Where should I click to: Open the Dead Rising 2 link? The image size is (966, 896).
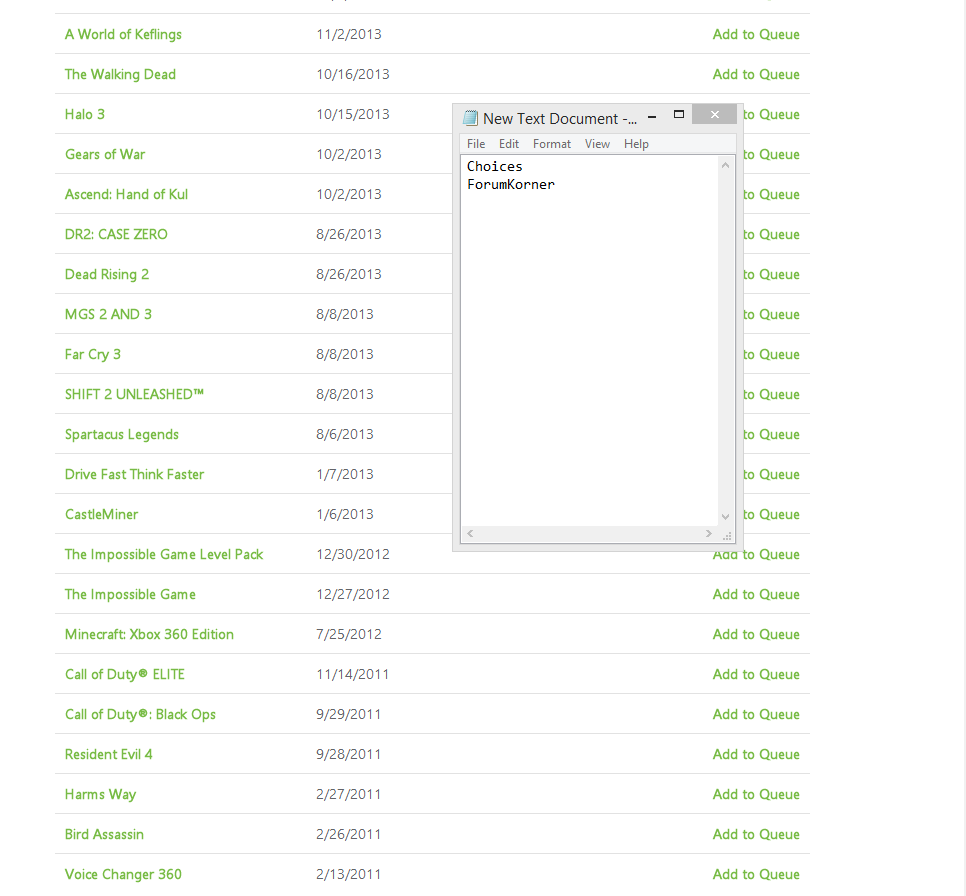[107, 275]
